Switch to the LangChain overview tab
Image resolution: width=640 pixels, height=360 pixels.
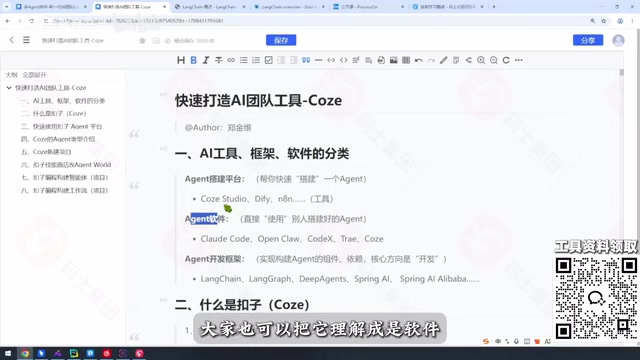(290, 7)
